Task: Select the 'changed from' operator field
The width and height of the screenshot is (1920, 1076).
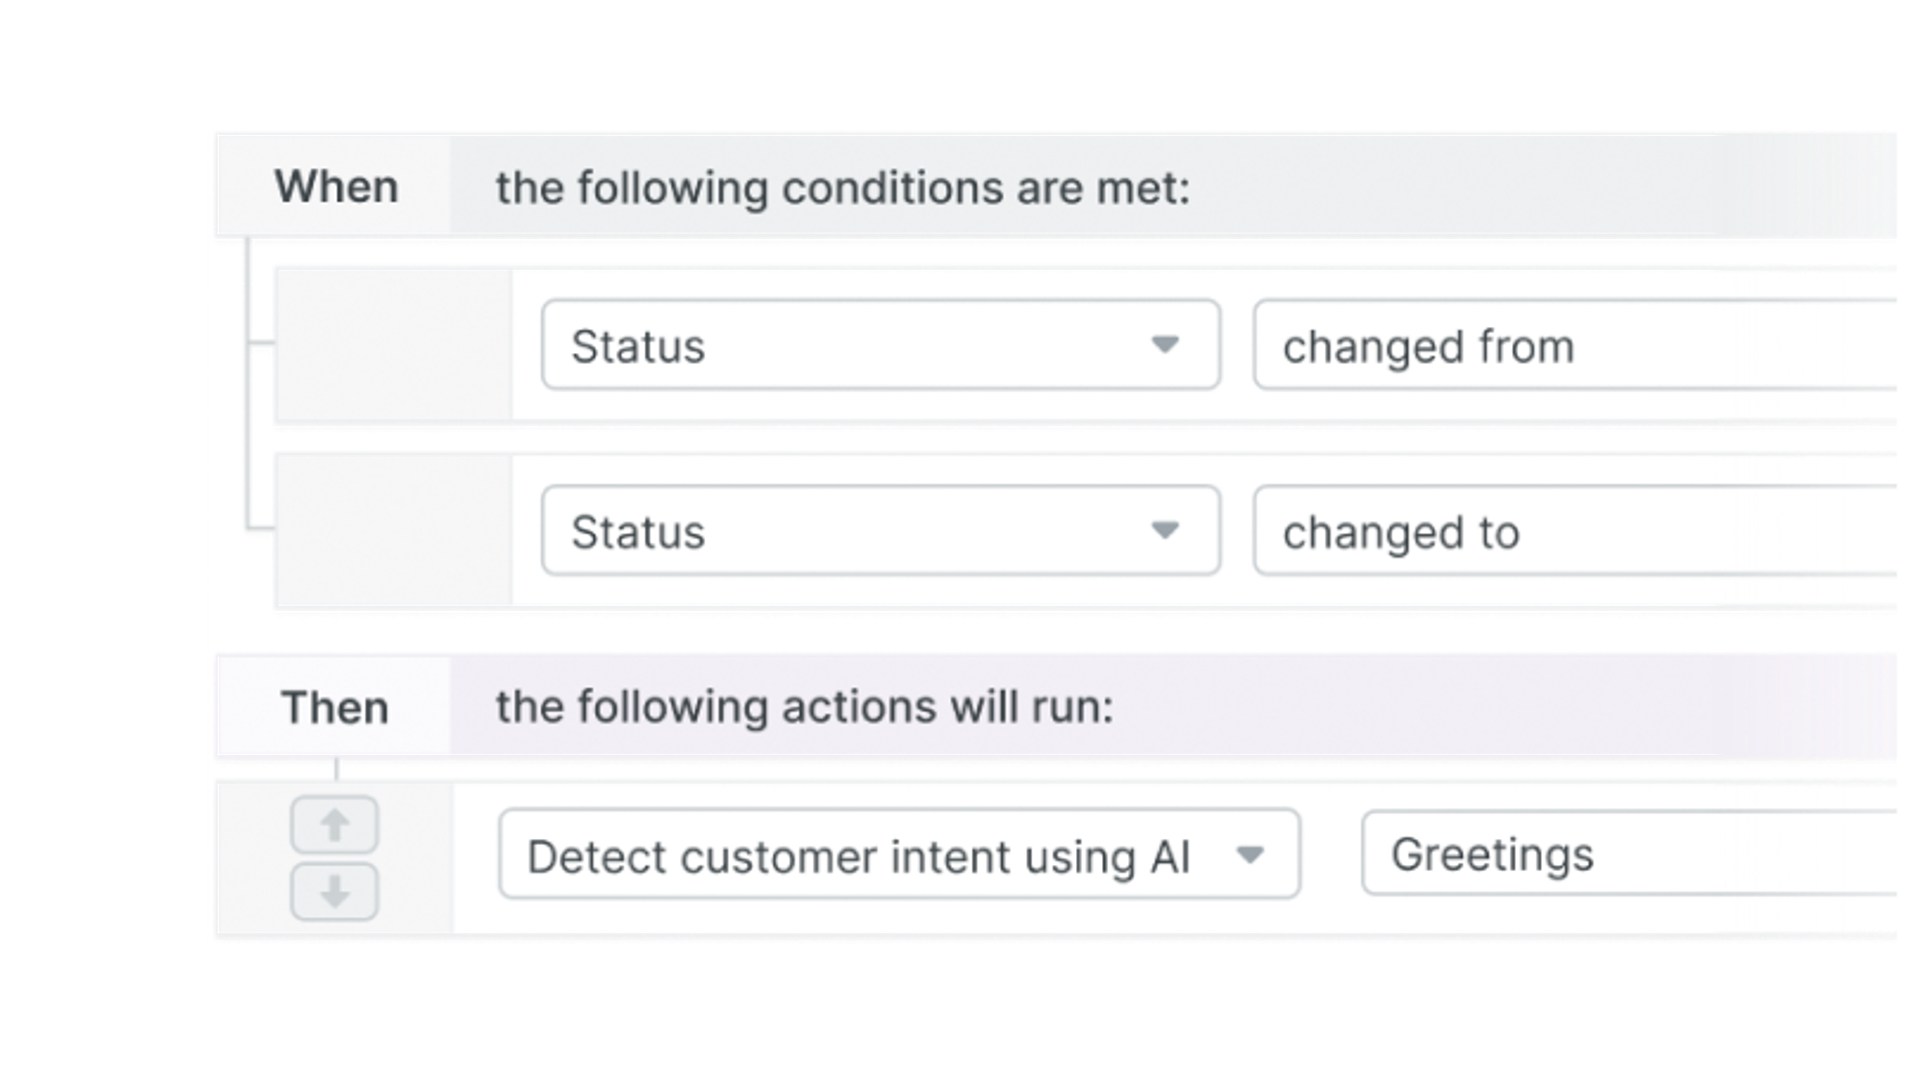Action: click(1573, 345)
